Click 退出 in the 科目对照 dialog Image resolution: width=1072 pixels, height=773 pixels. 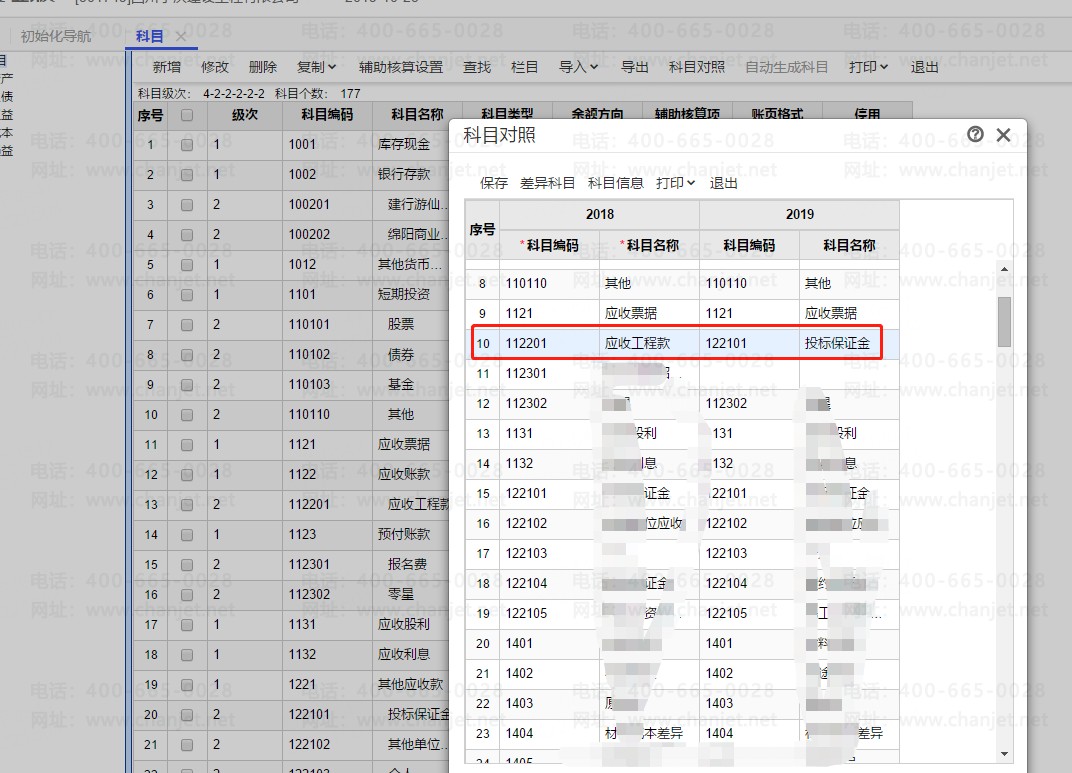point(723,183)
